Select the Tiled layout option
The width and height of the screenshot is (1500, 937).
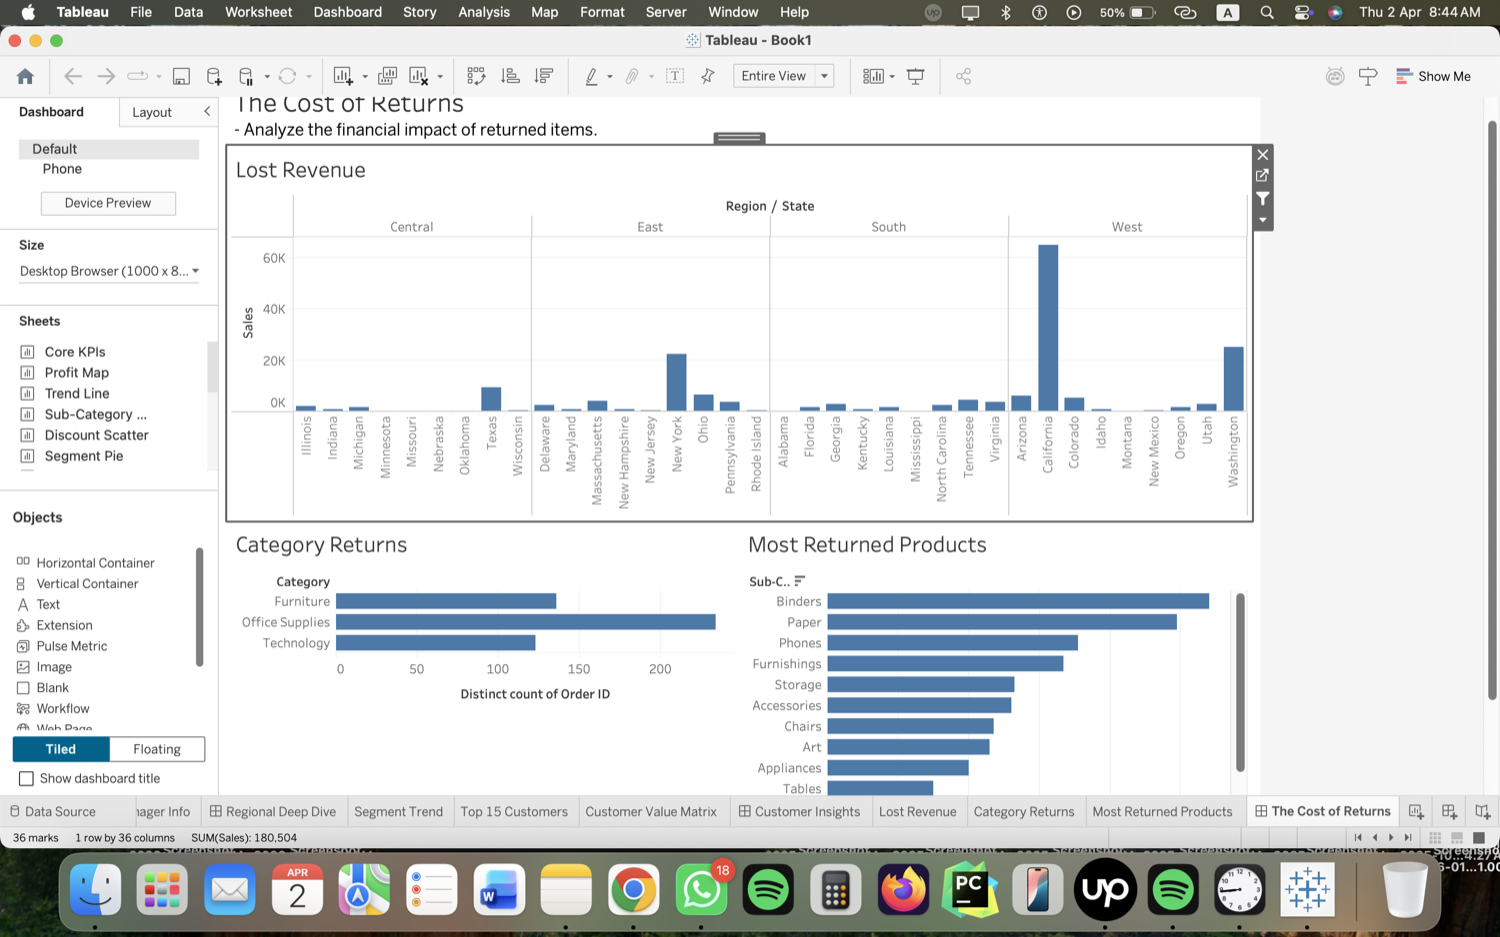tap(61, 749)
